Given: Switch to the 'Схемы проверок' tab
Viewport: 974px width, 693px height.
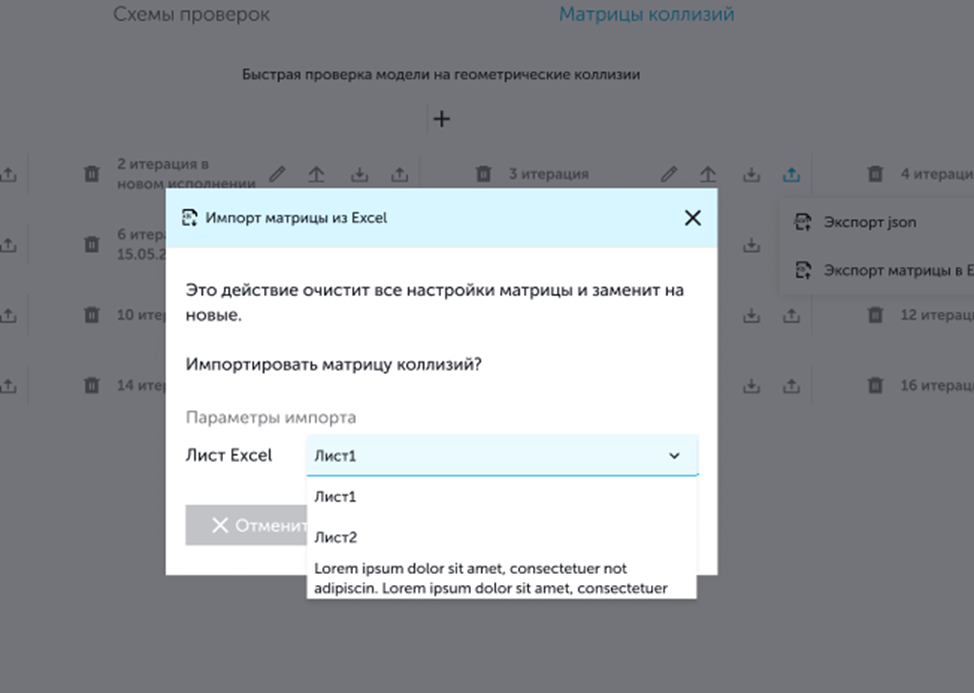Looking at the screenshot, I should (191, 15).
